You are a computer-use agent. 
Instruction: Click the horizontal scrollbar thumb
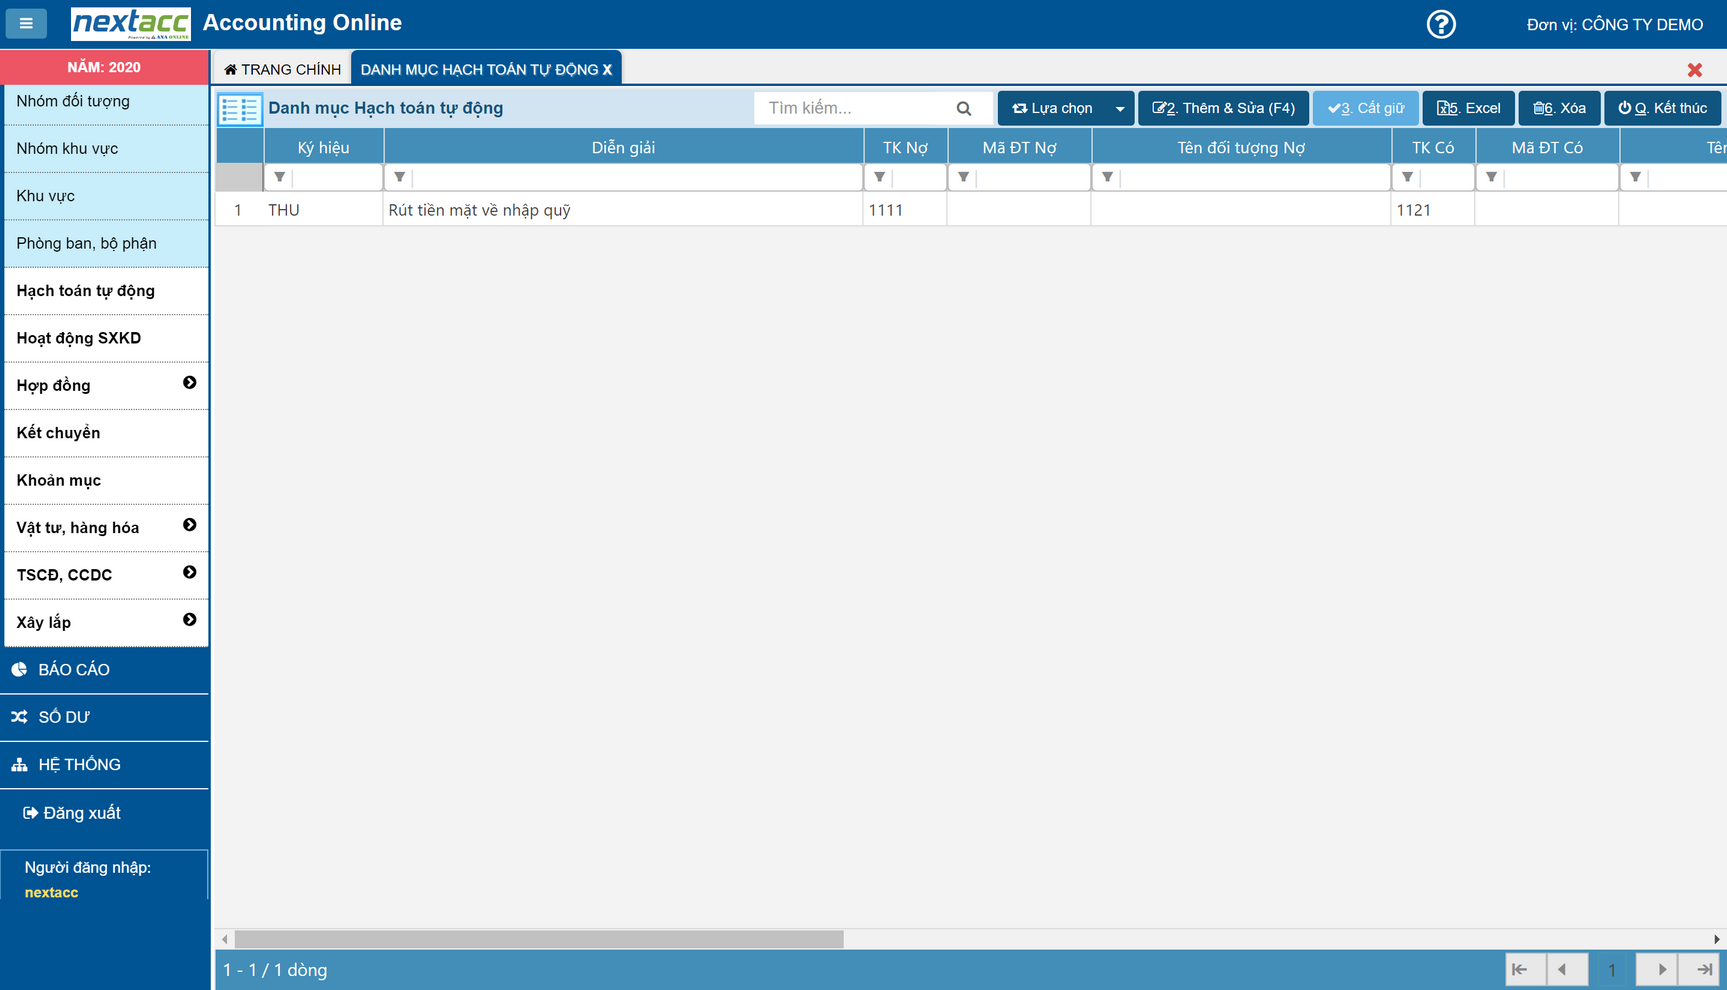click(x=539, y=939)
